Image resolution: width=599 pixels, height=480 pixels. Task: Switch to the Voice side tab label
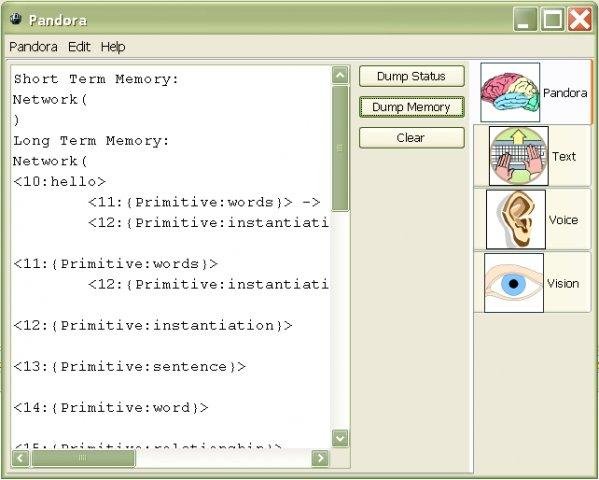pyautogui.click(x=563, y=220)
